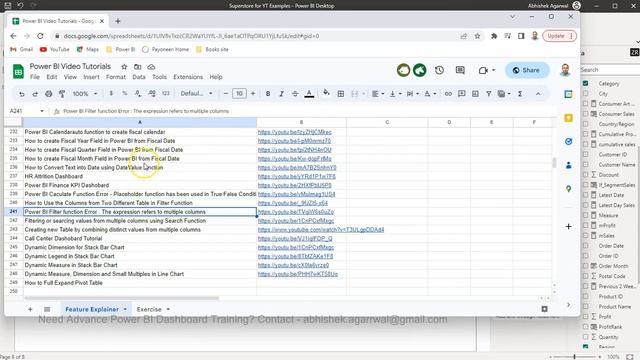The image size is (640, 360).
Task: Click the Undo icon in Sheets toolbar
Action: (22, 94)
